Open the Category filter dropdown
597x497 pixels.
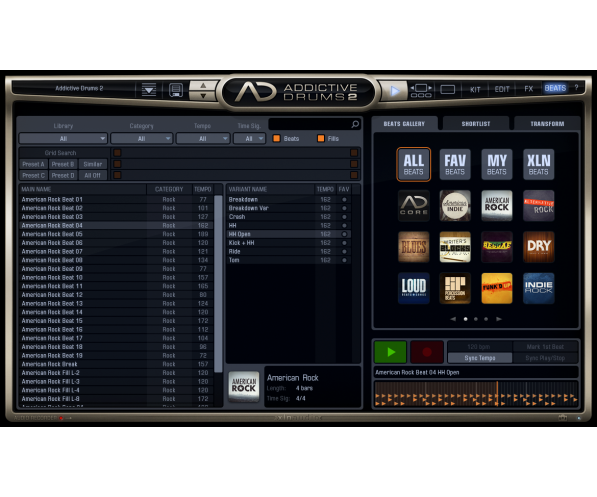click(x=142, y=139)
